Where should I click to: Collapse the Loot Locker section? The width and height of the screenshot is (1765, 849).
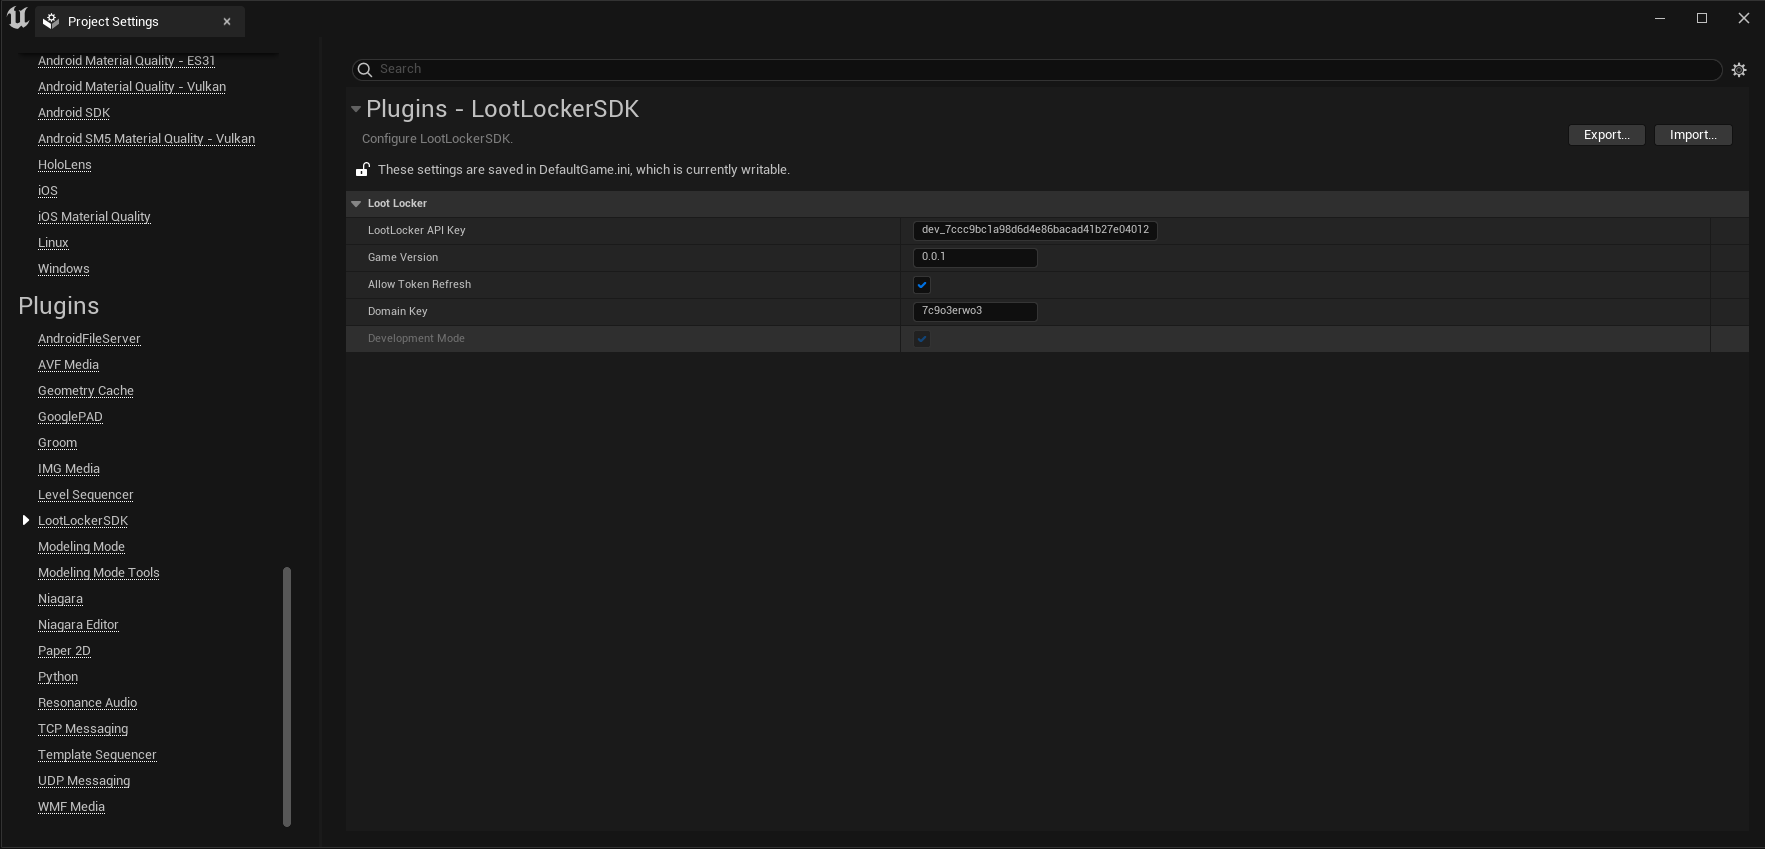click(x=356, y=204)
